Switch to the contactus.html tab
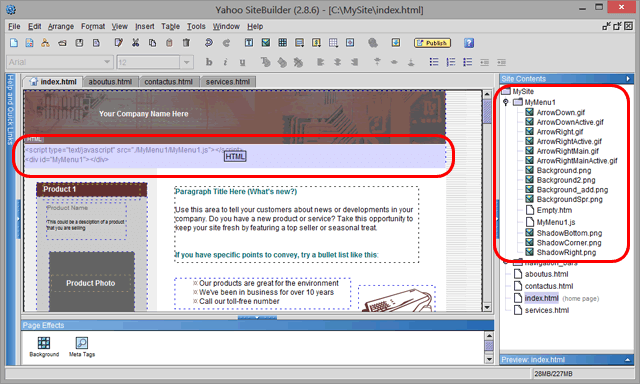Viewport: 640px width, 384px height. point(169,82)
